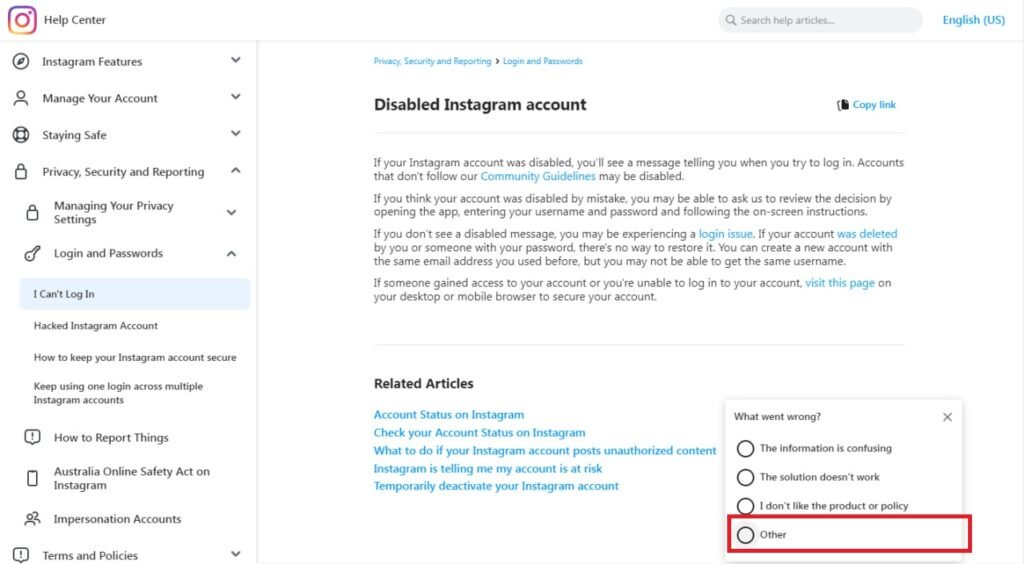The width and height of the screenshot is (1024, 564).
Task: Expand Managing Your Privacy Settings chevron
Action: click(231, 212)
